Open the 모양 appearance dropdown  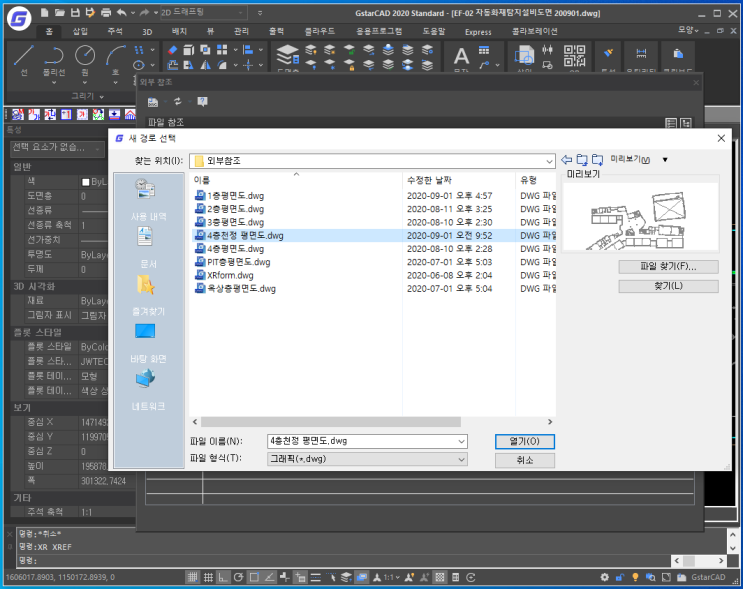(x=688, y=30)
